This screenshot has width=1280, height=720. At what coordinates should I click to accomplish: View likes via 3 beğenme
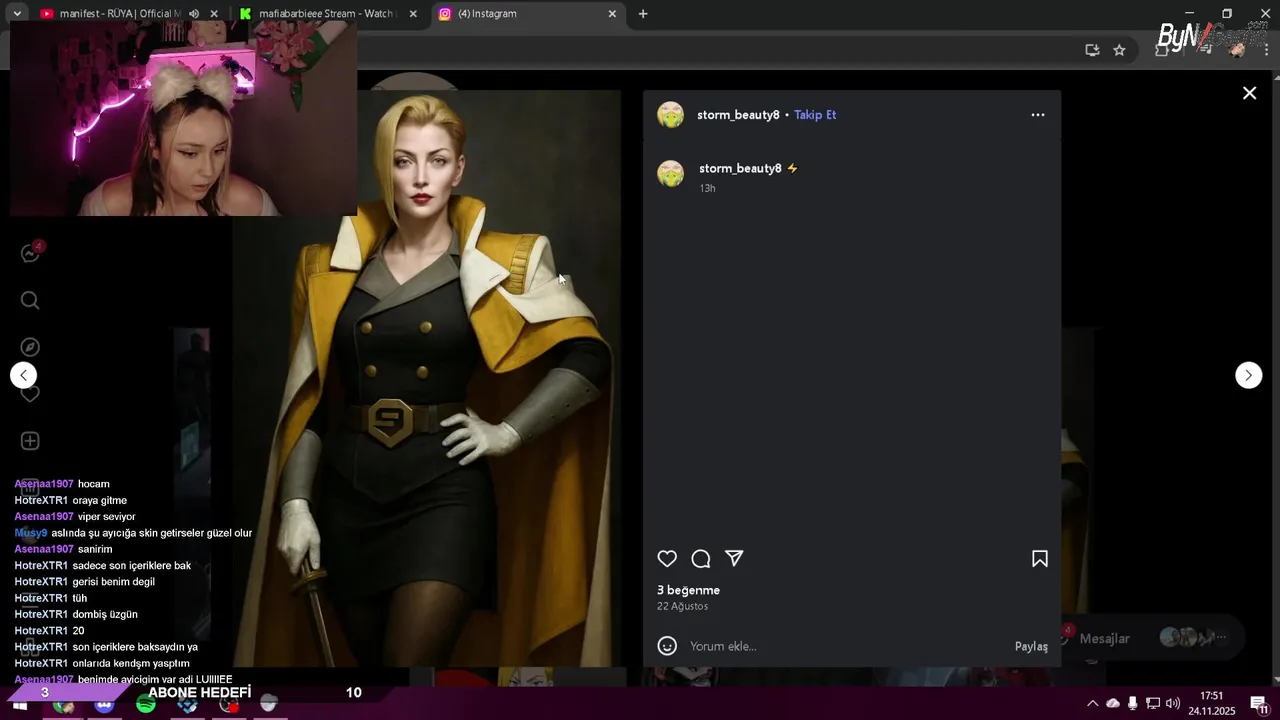[688, 590]
